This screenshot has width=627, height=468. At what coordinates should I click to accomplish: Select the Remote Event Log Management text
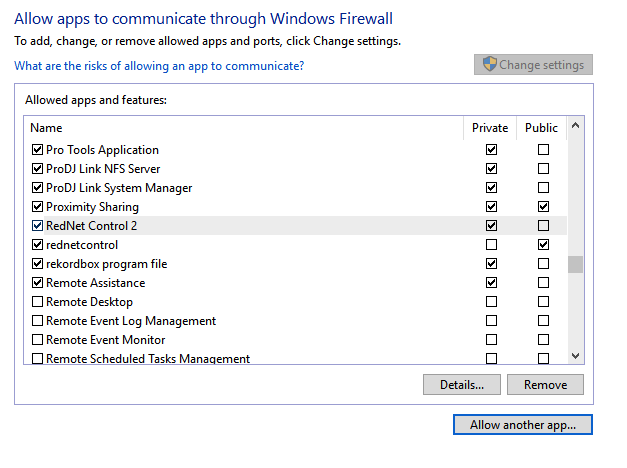tap(131, 320)
